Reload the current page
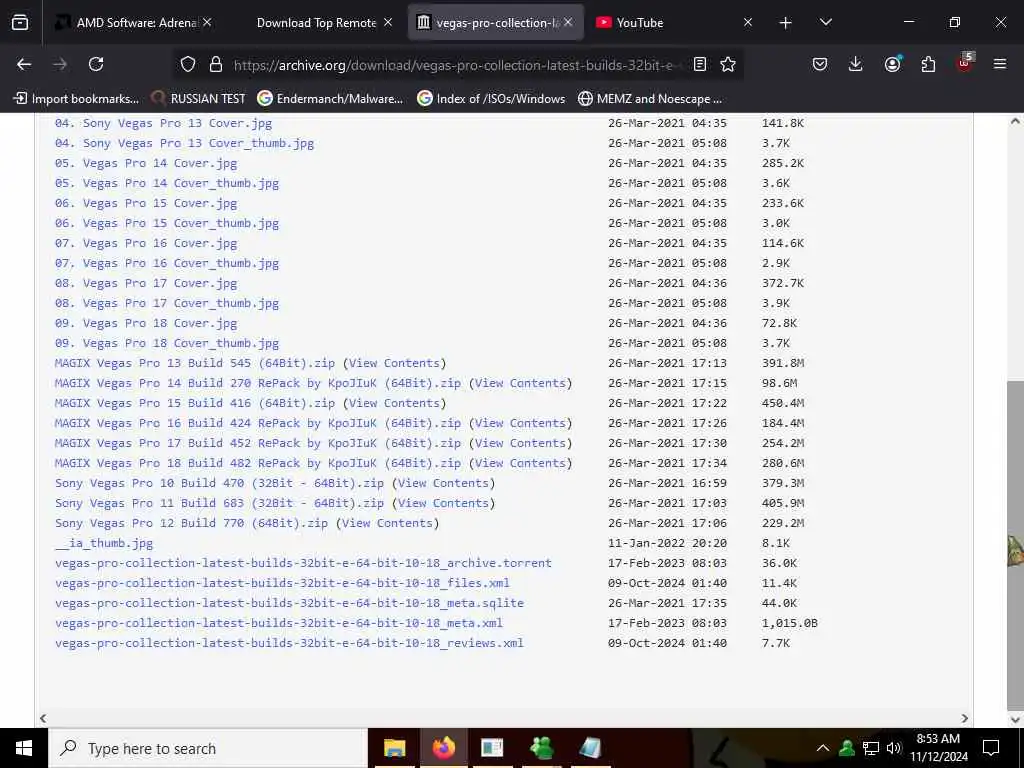Viewport: 1024px width, 768px height. click(x=96, y=64)
